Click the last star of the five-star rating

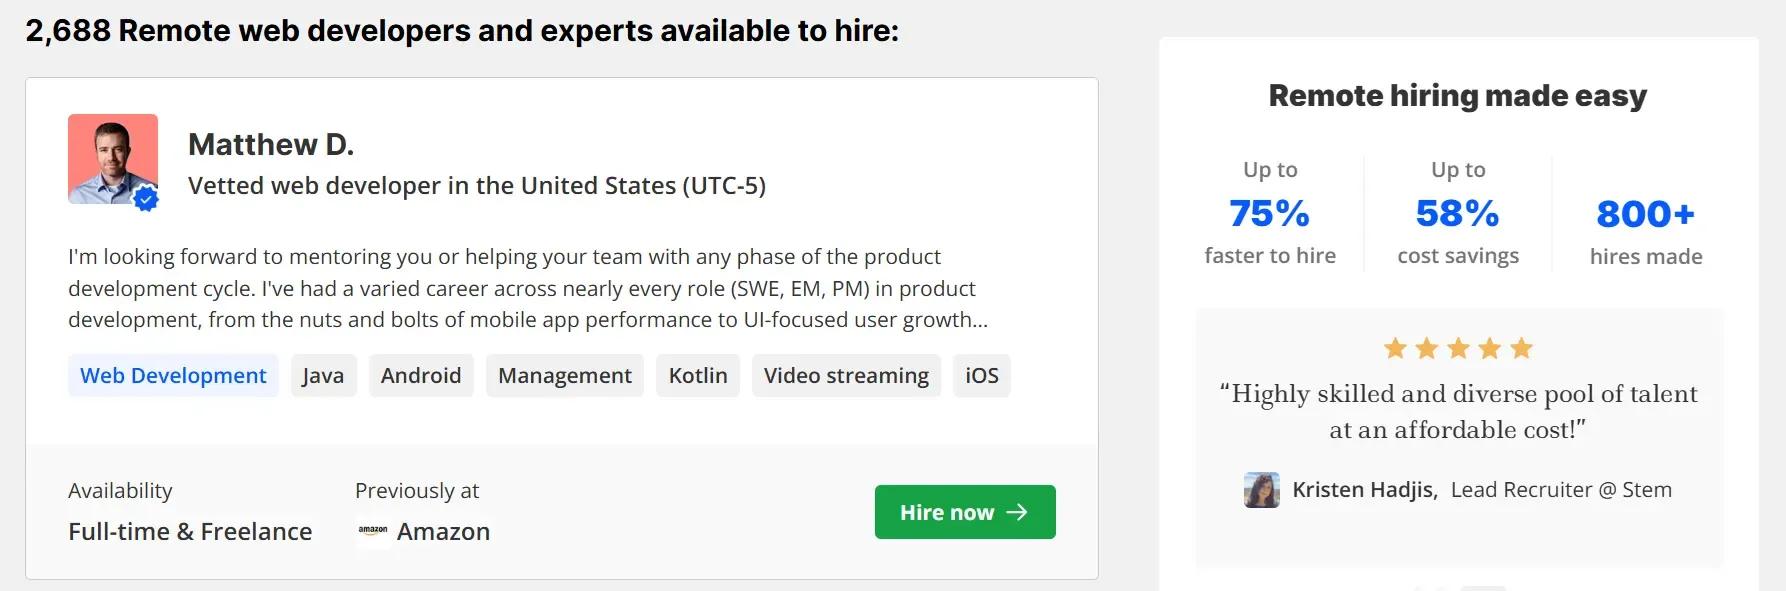[x=1522, y=348]
